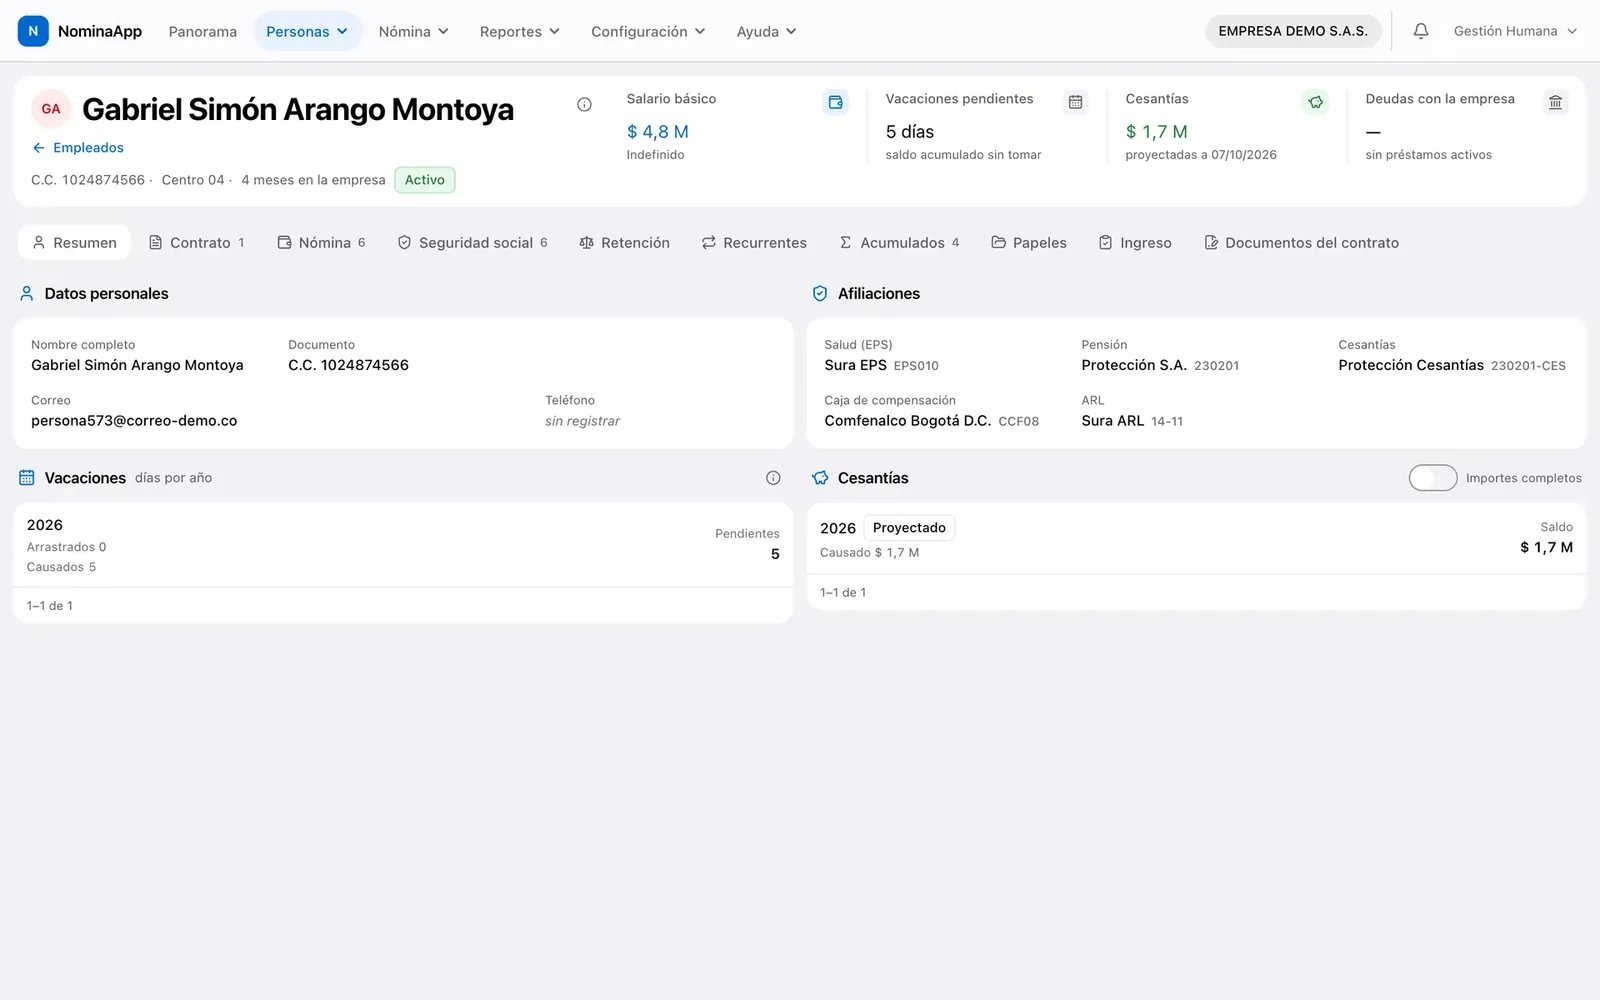The height and width of the screenshot is (1000, 1600).
Task: Click calendar icon in Vacaciones pendientes card
Action: coord(1075,102)
